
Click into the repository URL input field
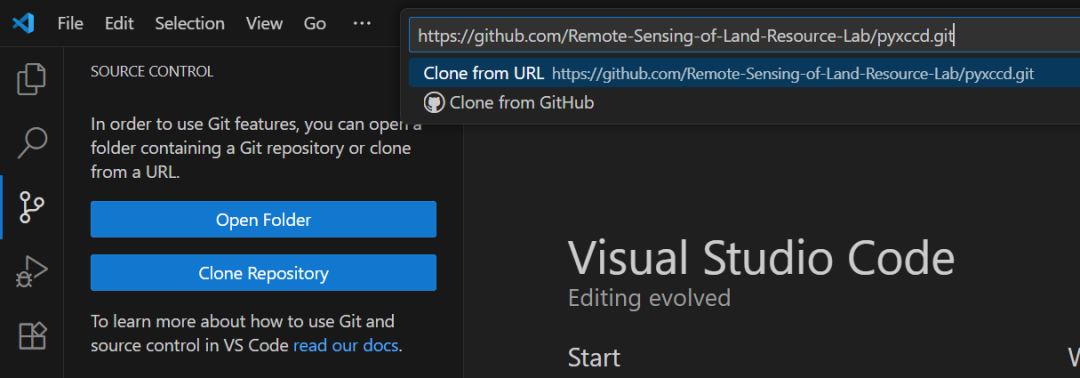[x=744, y=36]
